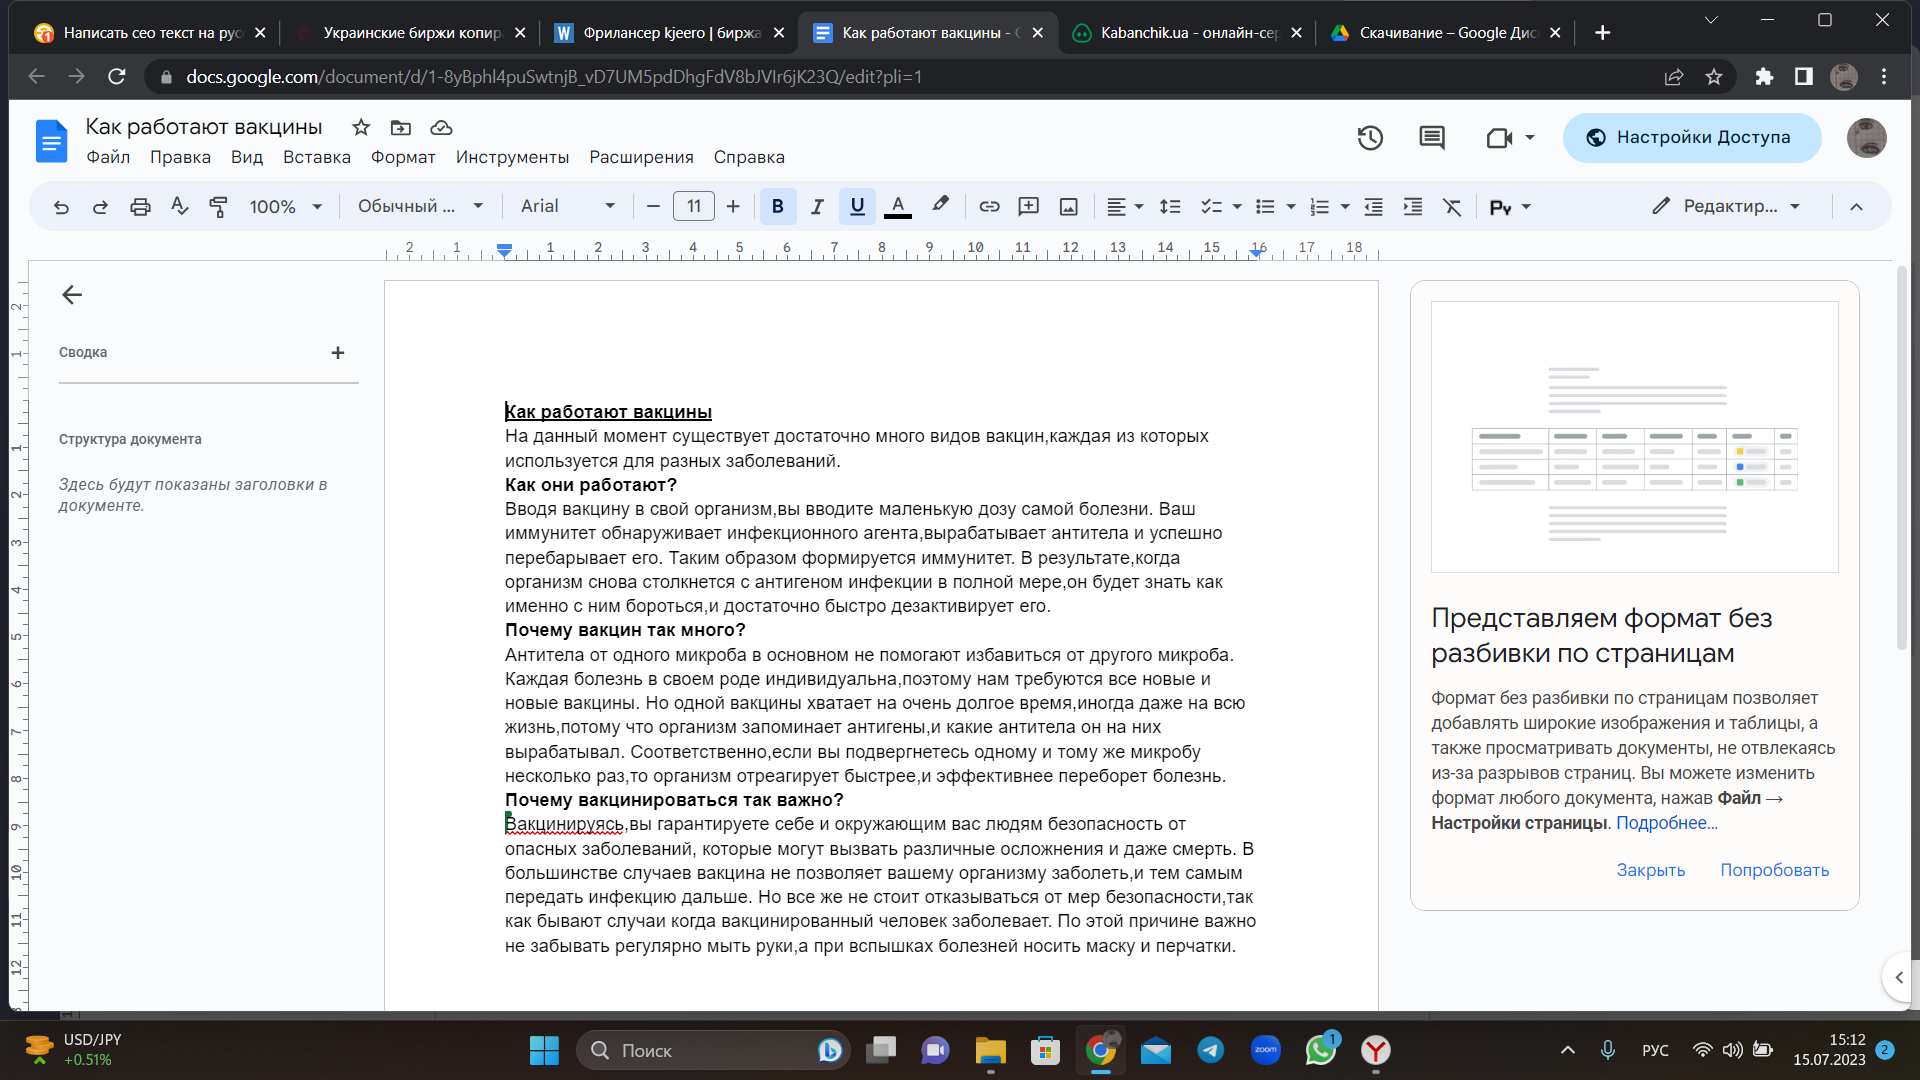
Task: Select the paint format roller icon
Action: (x=218, y=207)
